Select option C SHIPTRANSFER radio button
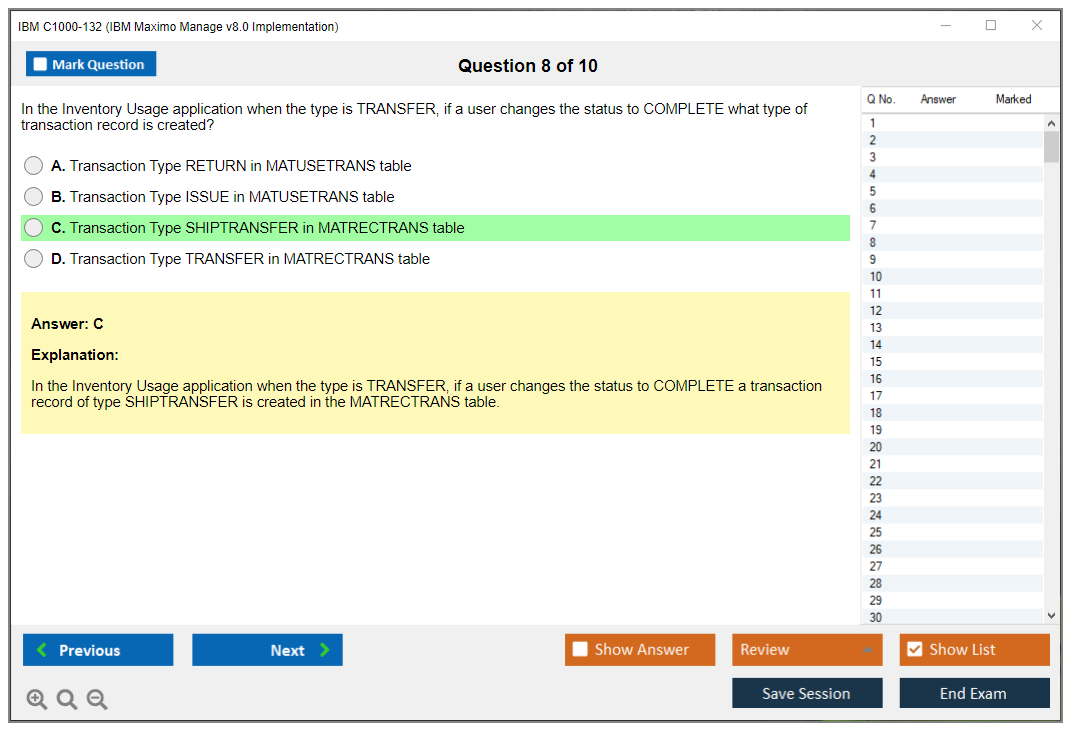The image size is (1075, 735). [34, 228]
